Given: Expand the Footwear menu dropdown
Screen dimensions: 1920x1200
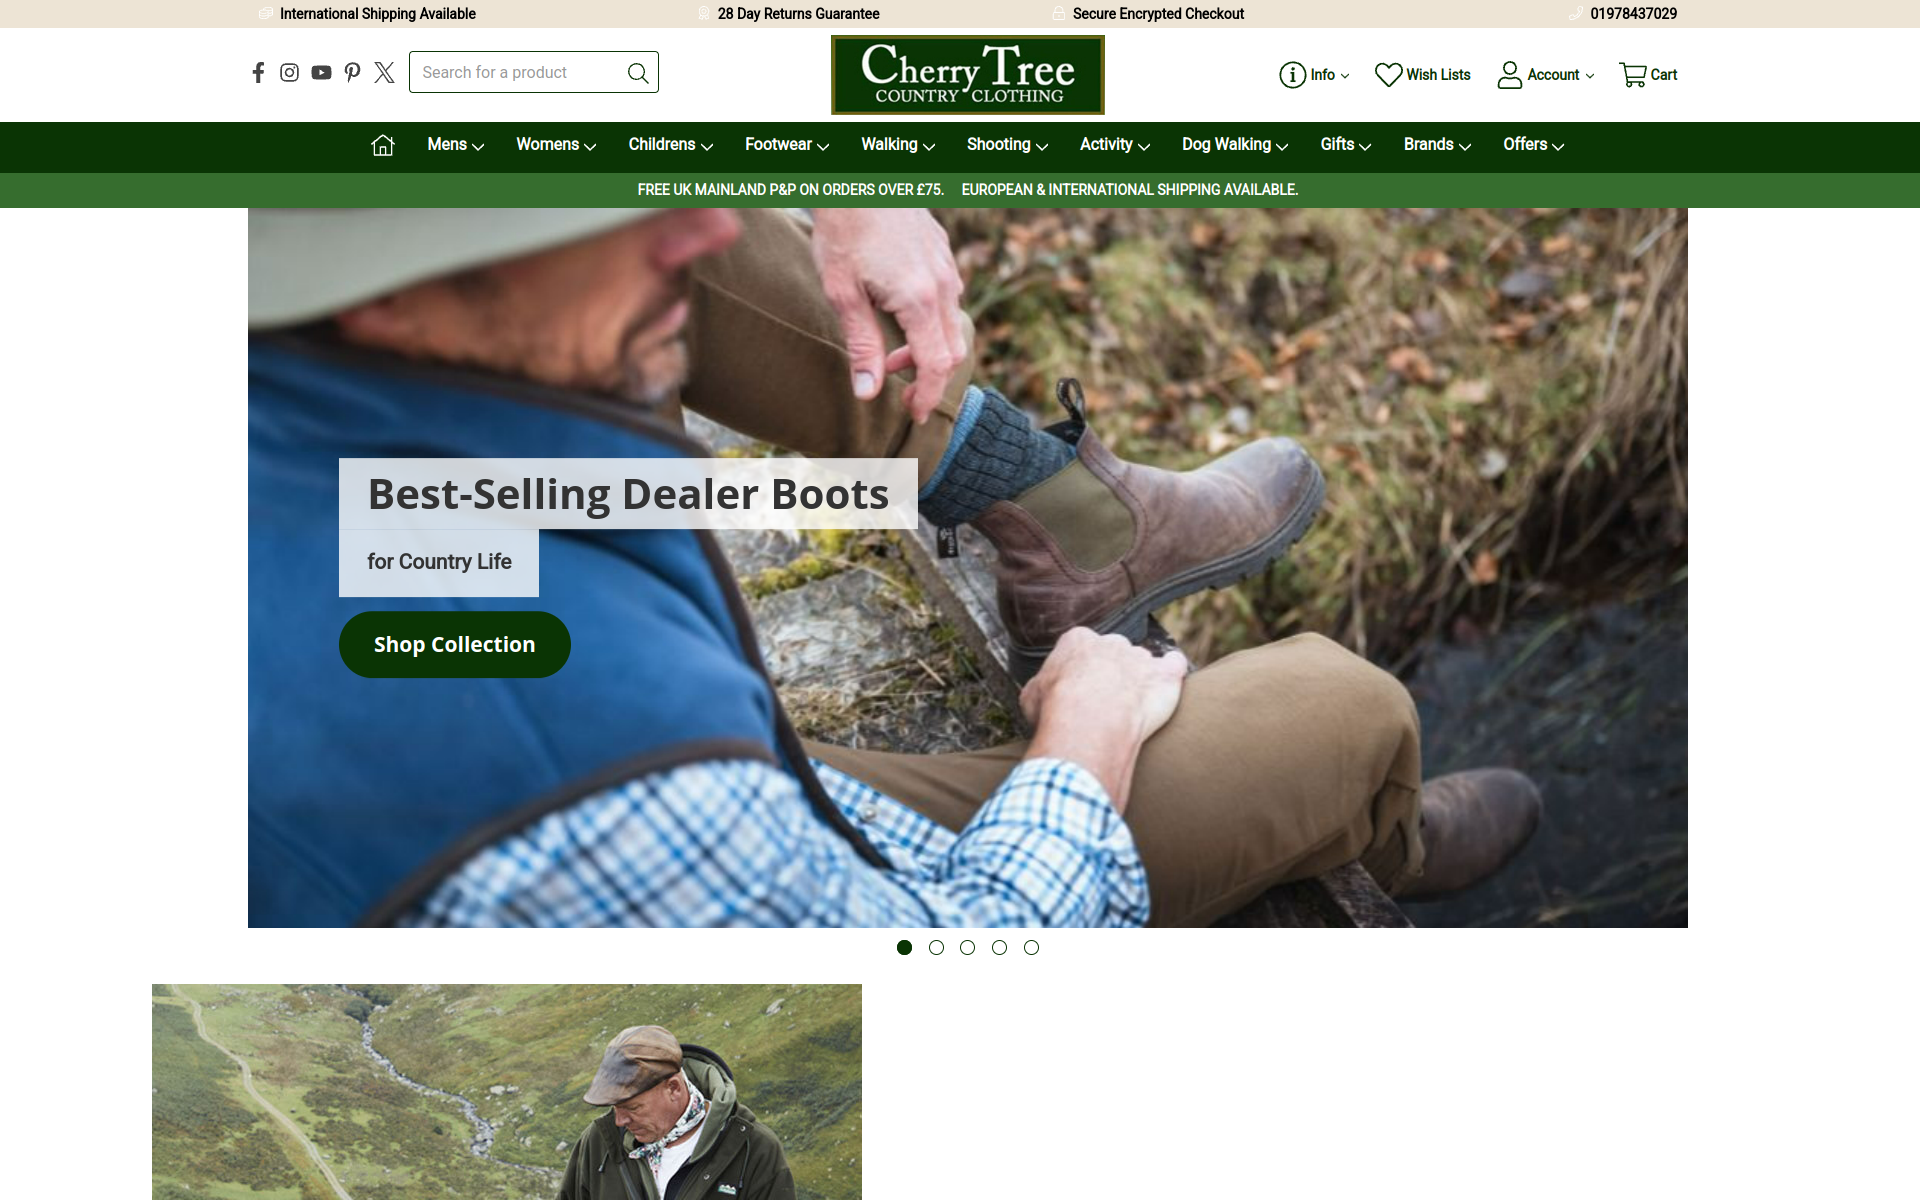Looking at the screenshot, I should pyautogui.click(x=787, y=145).
